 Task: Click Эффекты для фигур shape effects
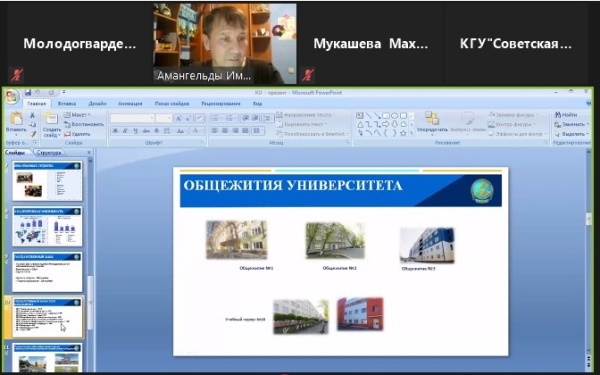coord(517,134)
